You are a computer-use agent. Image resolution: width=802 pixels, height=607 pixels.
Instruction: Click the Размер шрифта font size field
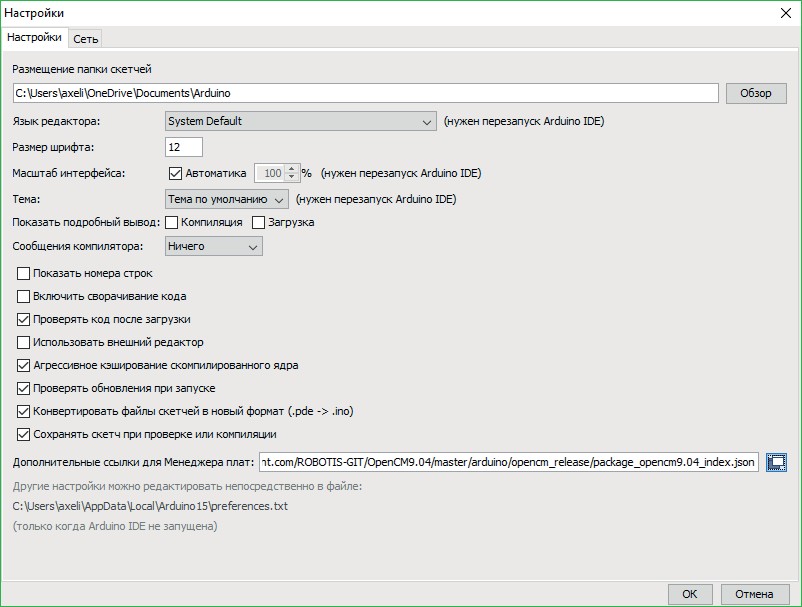(184, 148)
